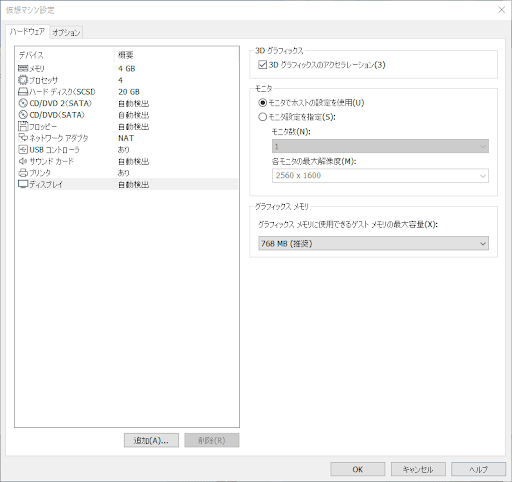Click processor count value 4

[120, 80]
